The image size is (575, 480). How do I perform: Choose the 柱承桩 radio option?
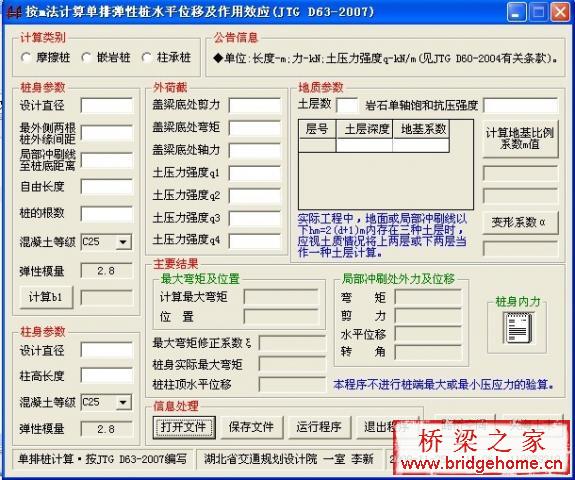pyautogui.click(x=147, y=58)
